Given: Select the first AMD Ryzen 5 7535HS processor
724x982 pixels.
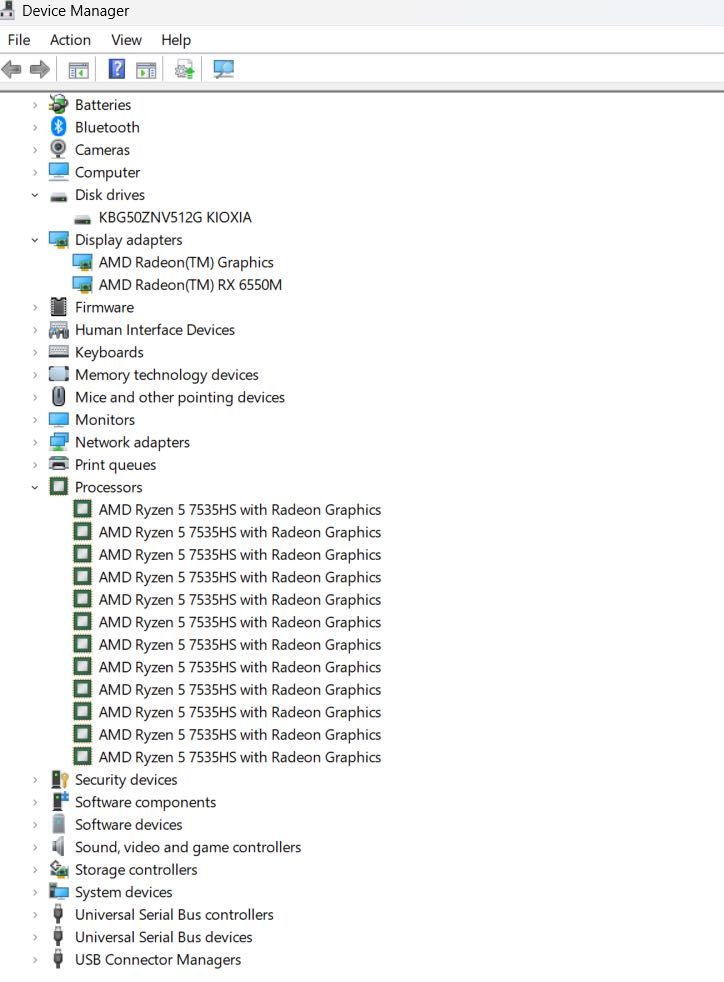Looking at the screenshot, I should 240,510.
